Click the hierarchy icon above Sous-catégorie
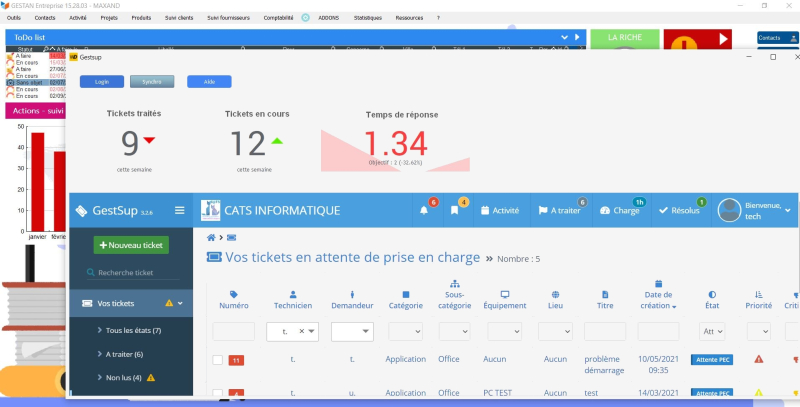Image resolution: width=800 pixels, height=407 pixels. [x=454, y=284]
